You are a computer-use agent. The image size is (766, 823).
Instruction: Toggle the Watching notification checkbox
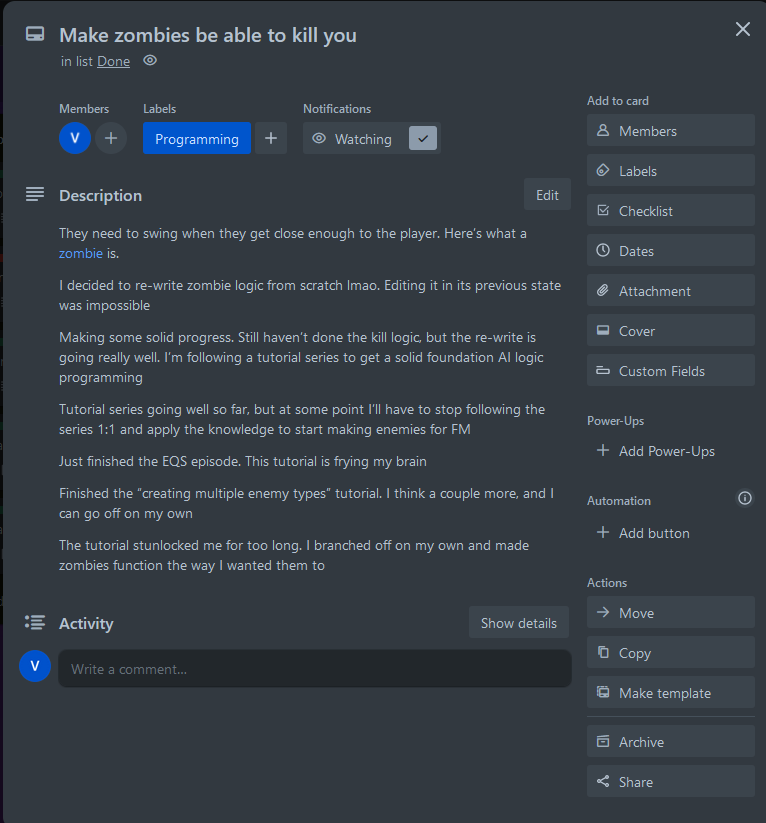(x=423, y=139)
